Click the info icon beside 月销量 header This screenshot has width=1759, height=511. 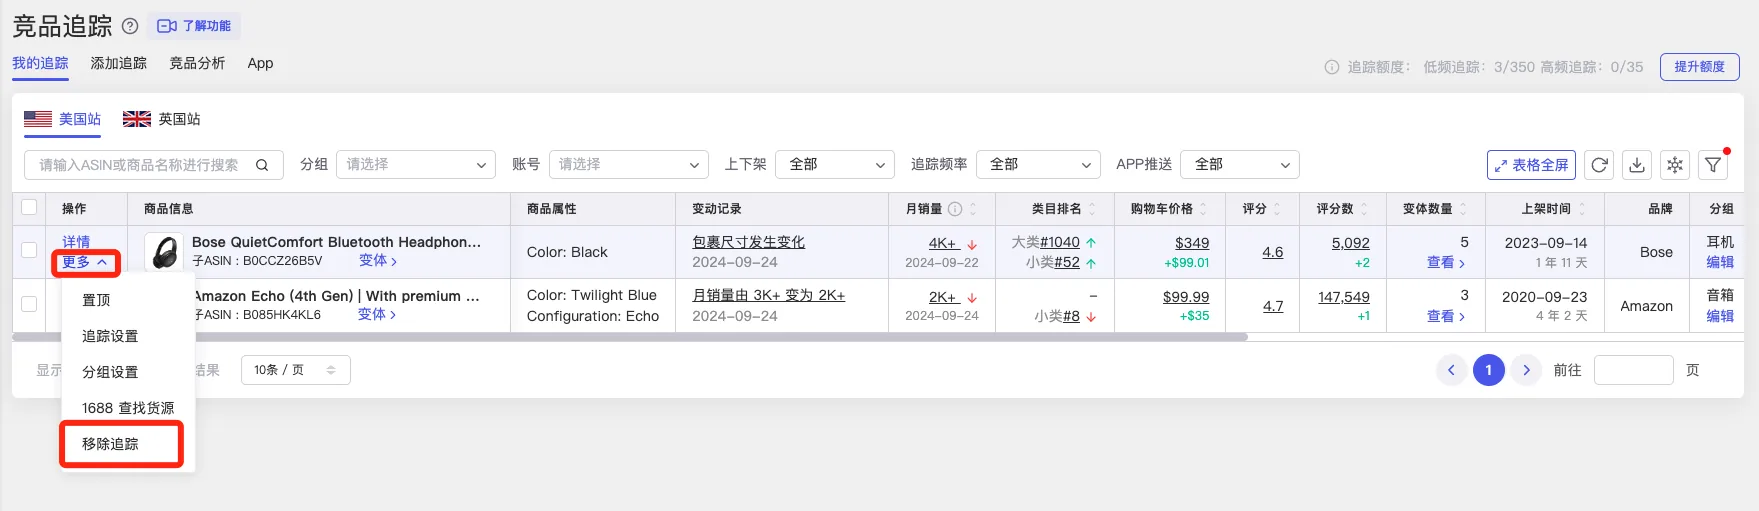click(x=955, y=209)
